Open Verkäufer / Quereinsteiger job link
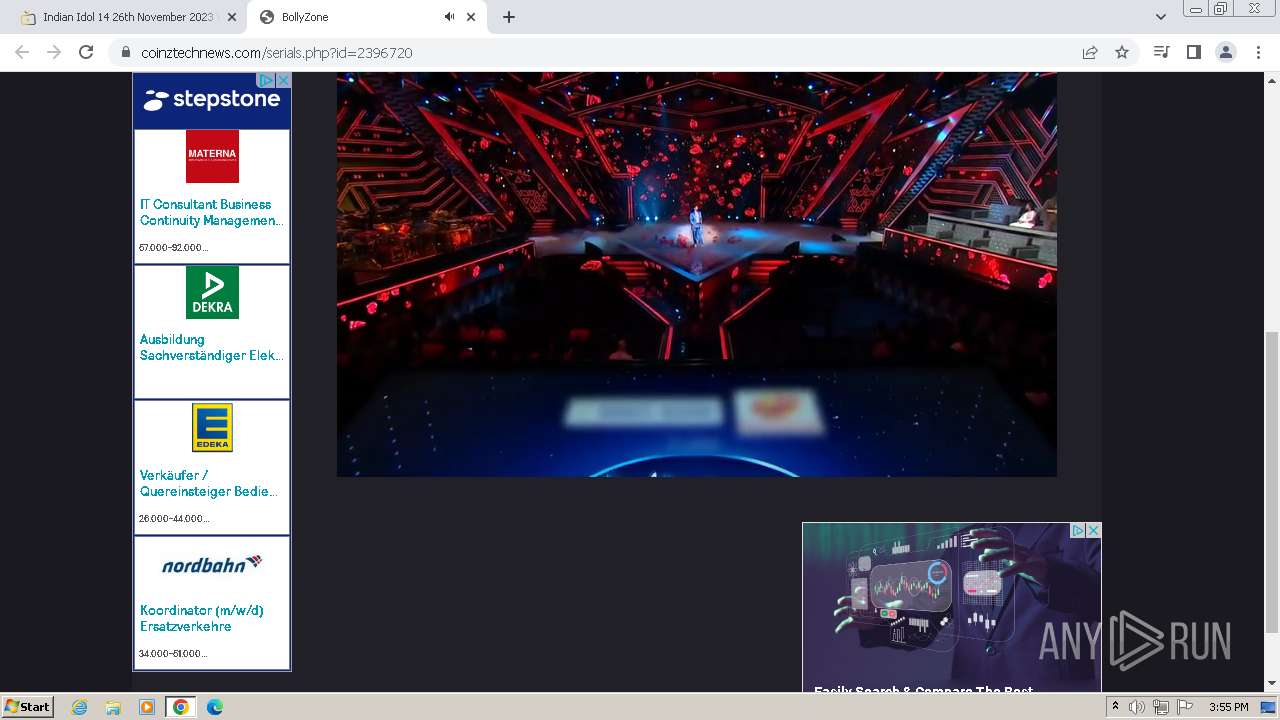 (208, 483)
